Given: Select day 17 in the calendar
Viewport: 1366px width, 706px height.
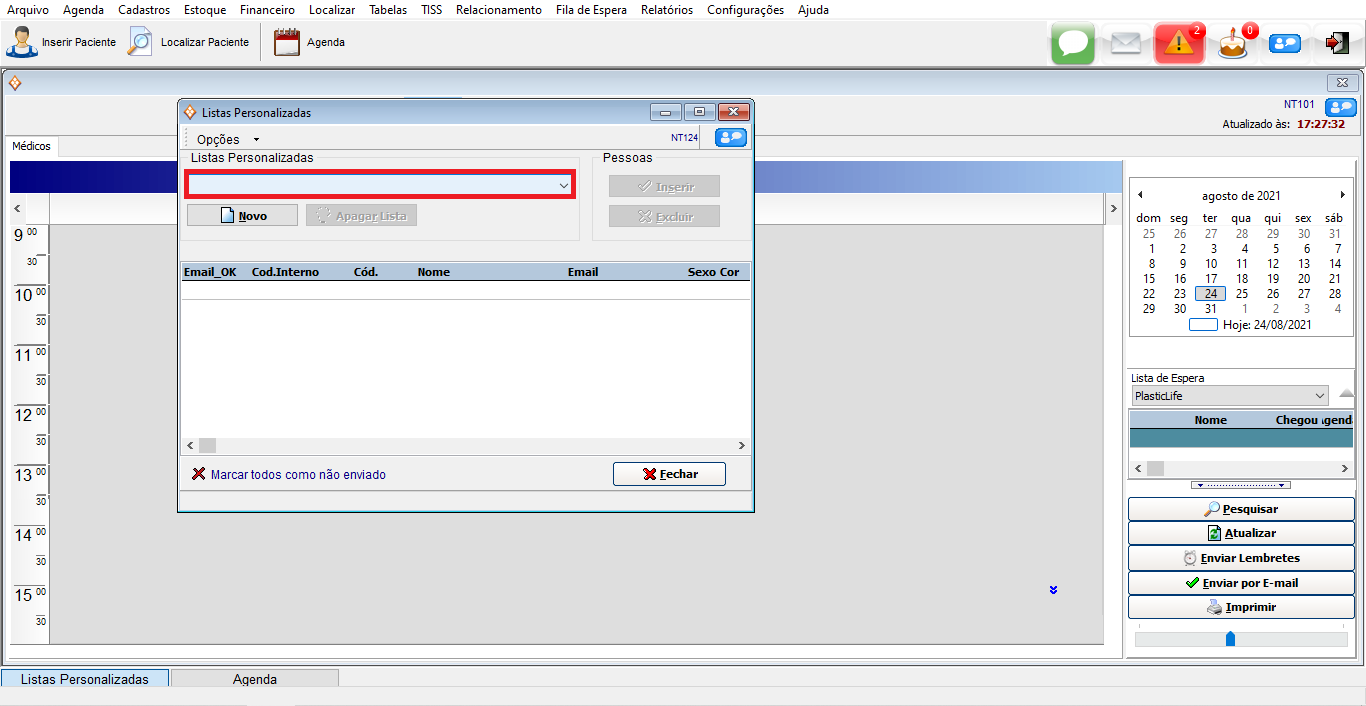Looking at the screenshot, I should [x=1211, y=279].
